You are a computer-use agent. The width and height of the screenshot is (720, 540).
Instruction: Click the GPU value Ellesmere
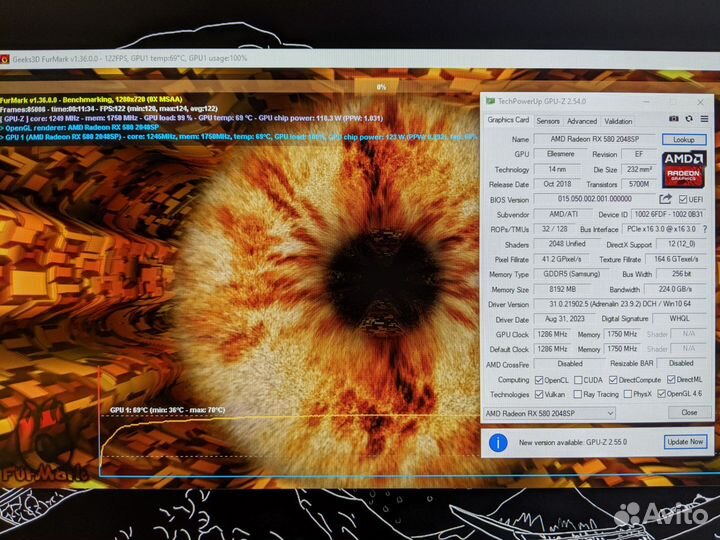pos(560,154)
